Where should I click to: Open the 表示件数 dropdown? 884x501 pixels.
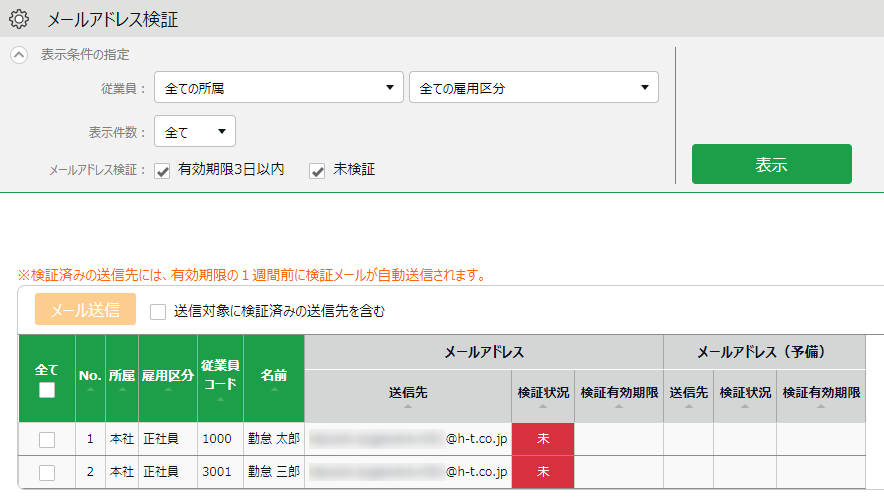pos(195,131)
